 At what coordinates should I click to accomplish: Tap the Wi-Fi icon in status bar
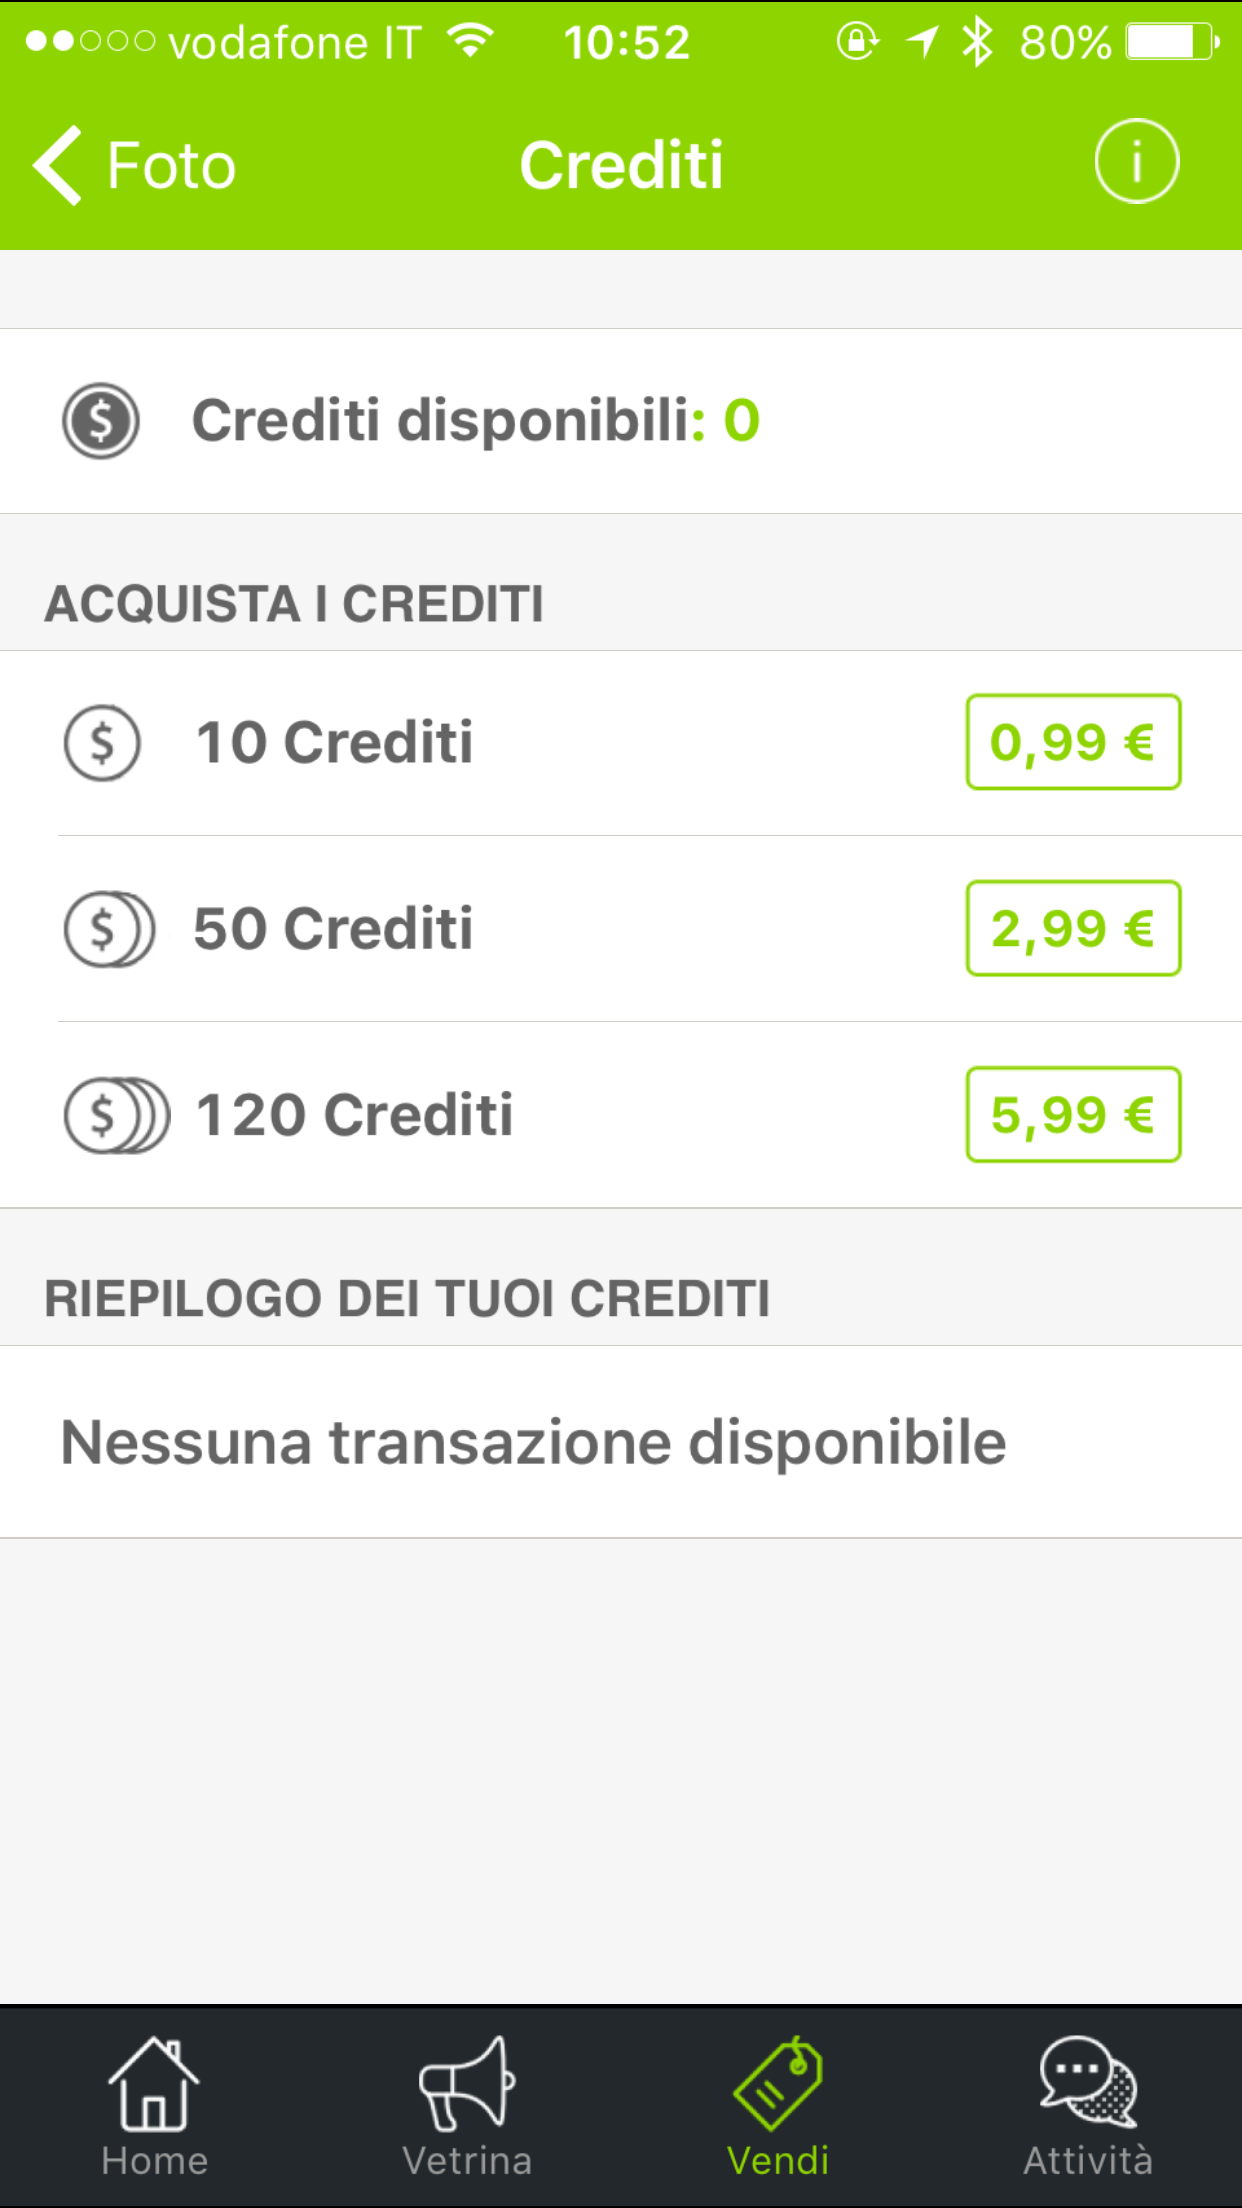click(x=470, y=41)
